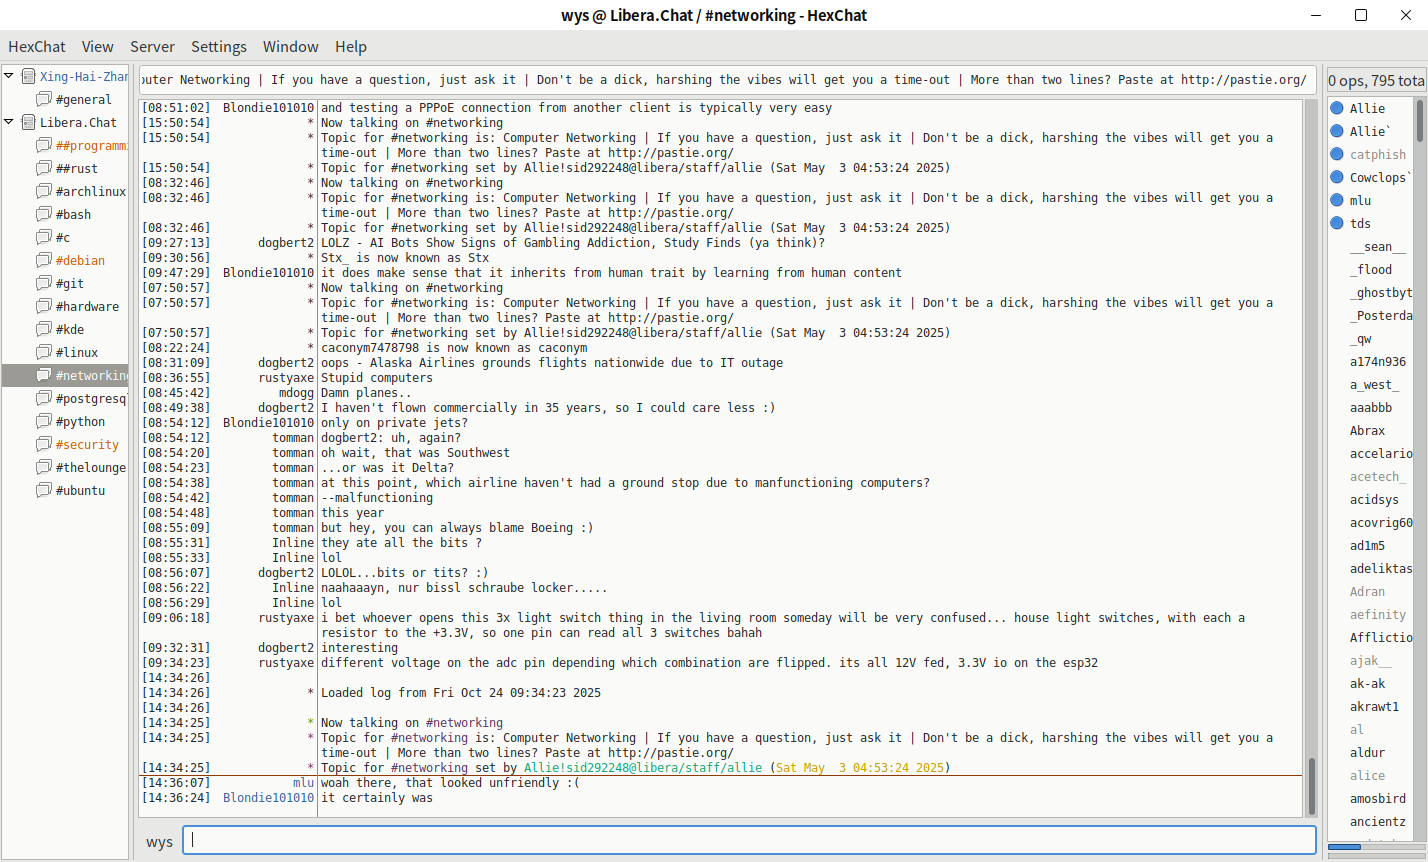This screenshot has width=1428, height=862.
Task: Open the Server menu
Action: (x=152, y=46)
